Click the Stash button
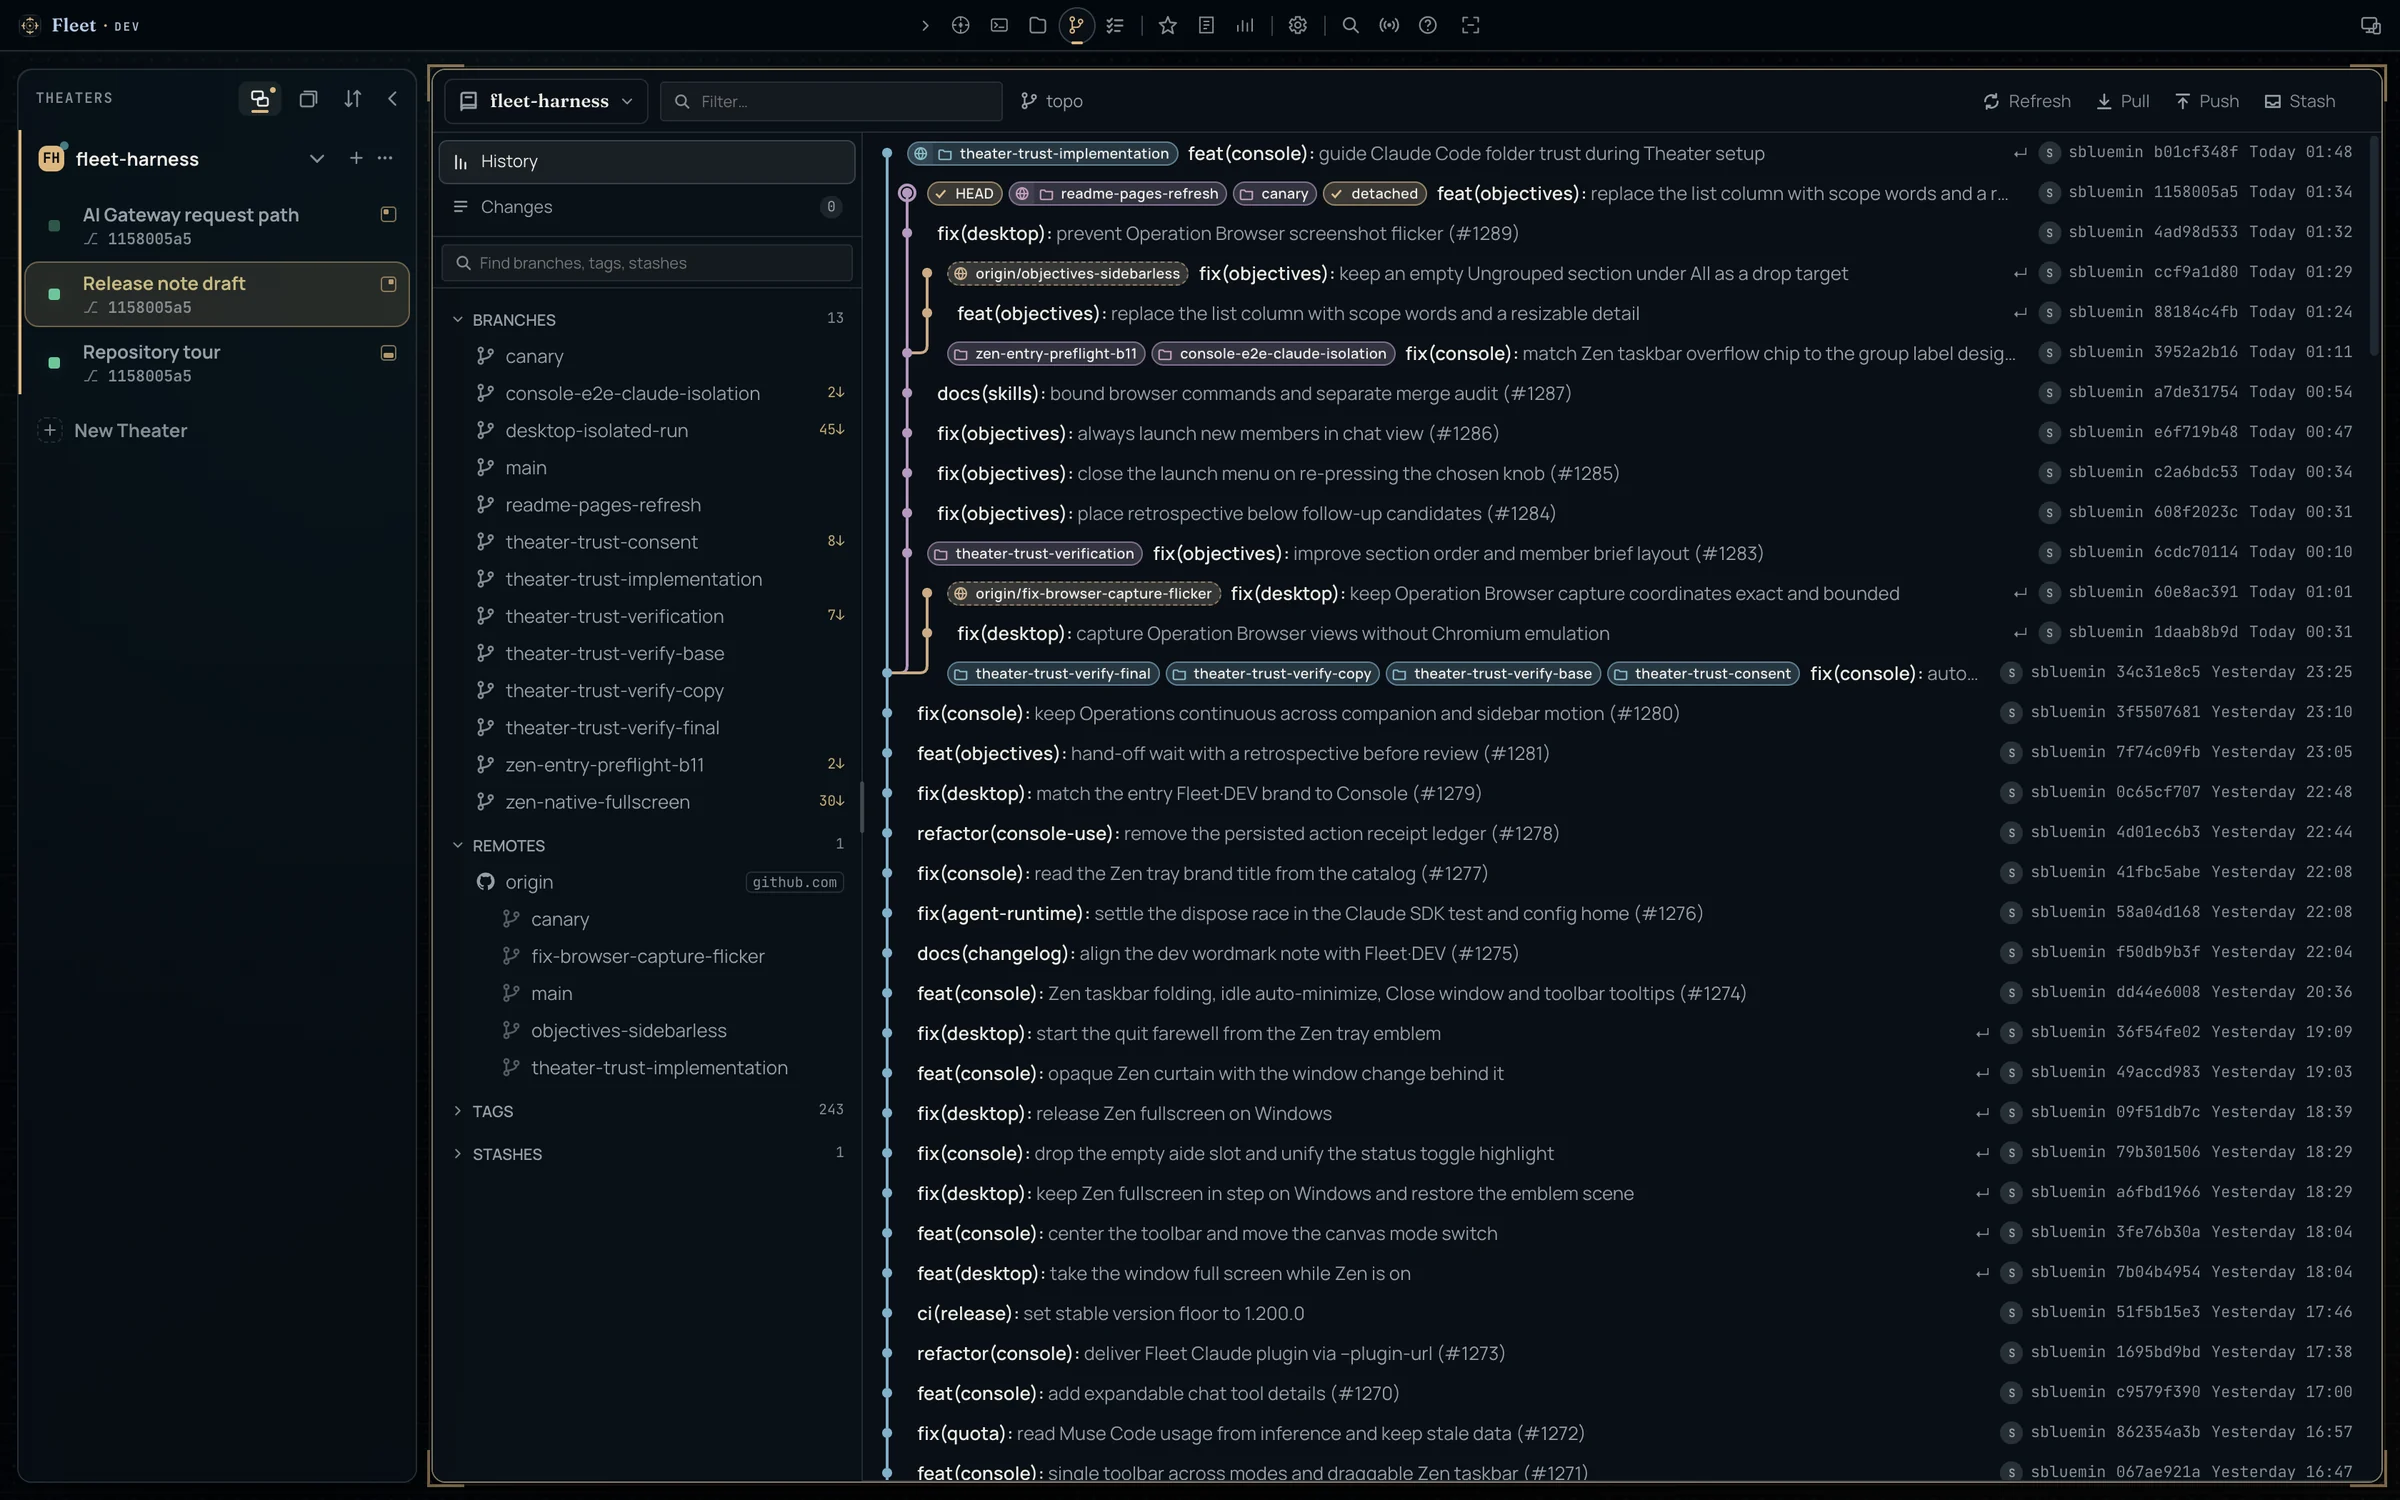The width and height of the screenshot is (2400, 1500). (x=2300, y=101)
